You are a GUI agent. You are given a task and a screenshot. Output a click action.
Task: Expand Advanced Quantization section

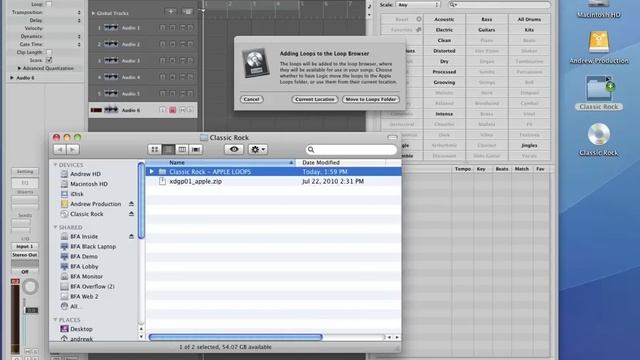click(19, 68)
